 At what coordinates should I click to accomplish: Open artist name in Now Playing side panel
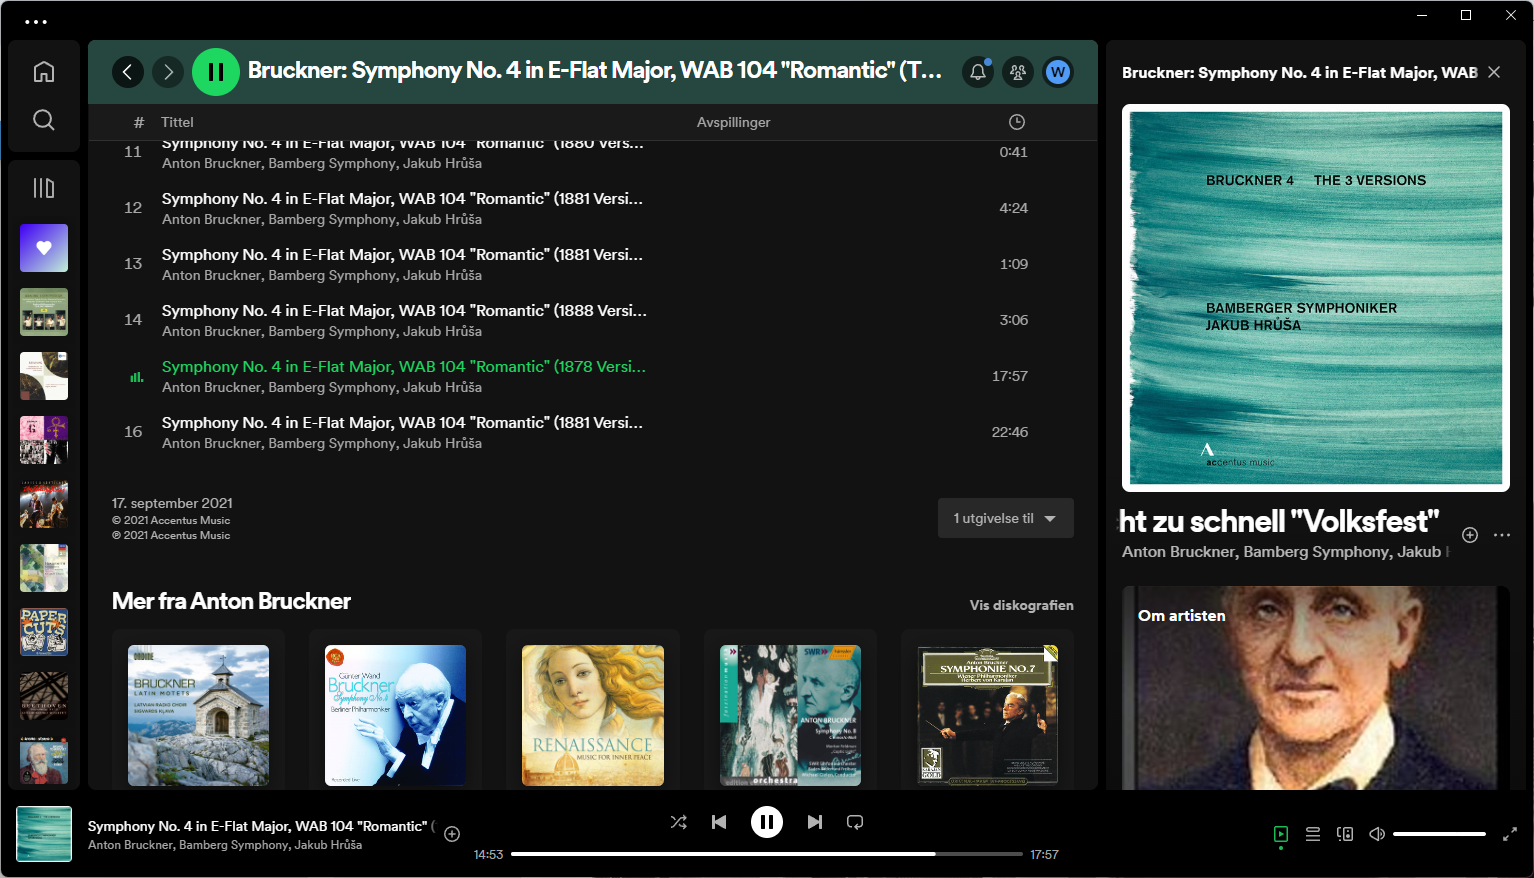coord(1177,552)
